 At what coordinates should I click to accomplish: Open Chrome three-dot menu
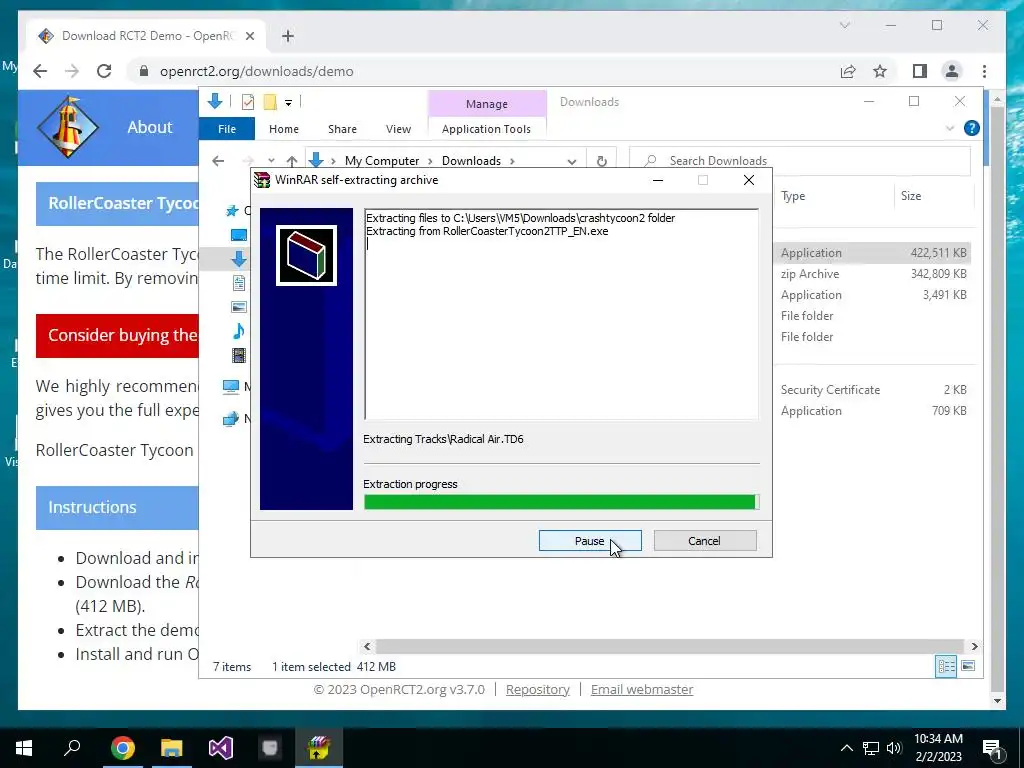point(984,71)
